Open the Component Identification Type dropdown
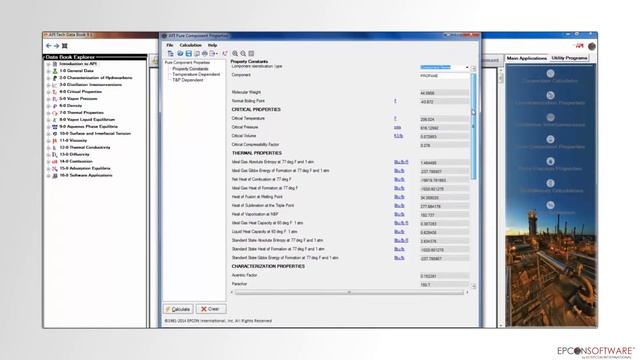 467,67
